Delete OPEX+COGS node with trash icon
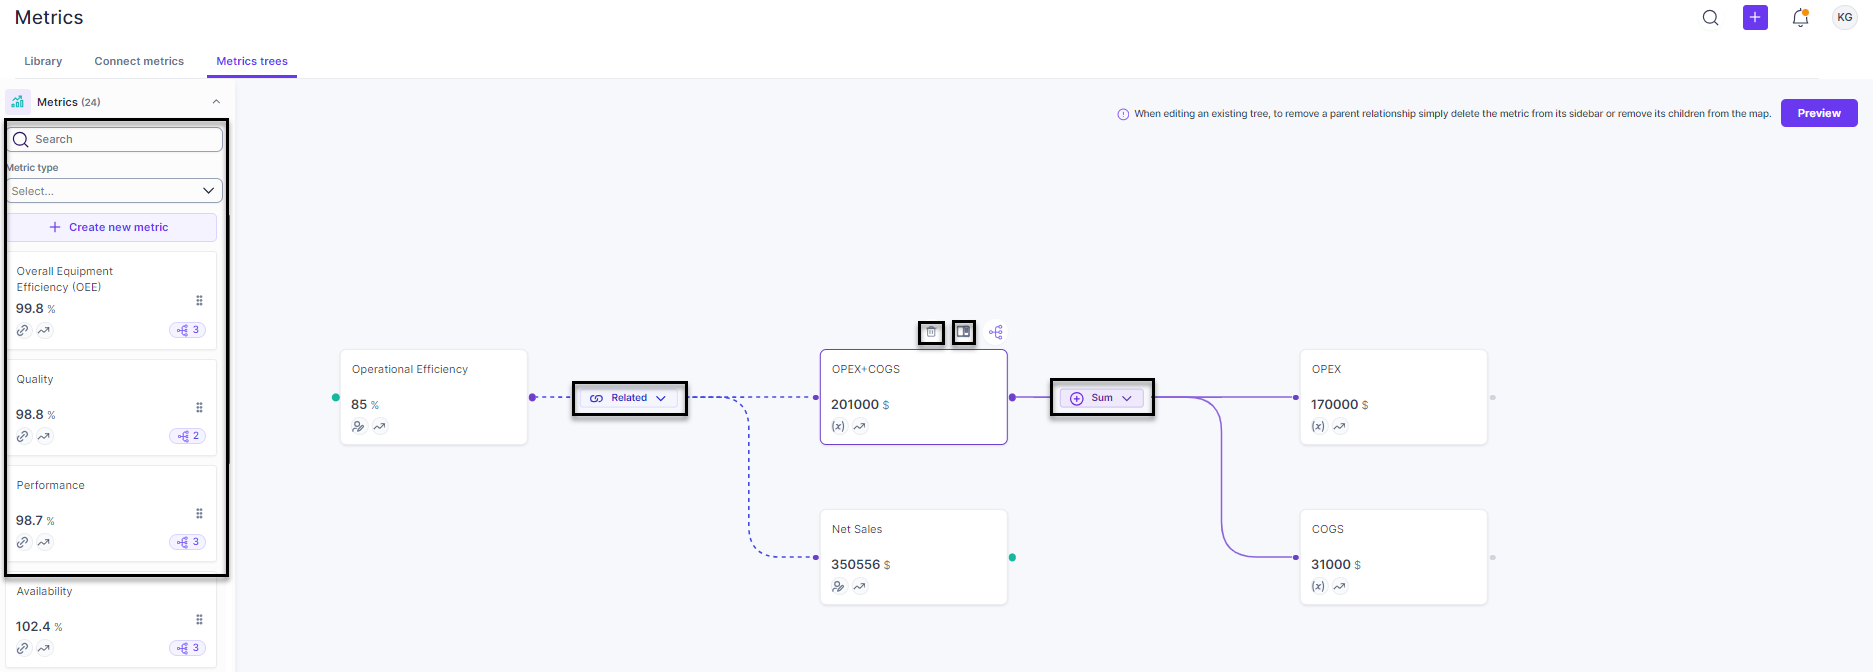The image size is (1873, 672). pyautogui.click(x=931, y=332)
